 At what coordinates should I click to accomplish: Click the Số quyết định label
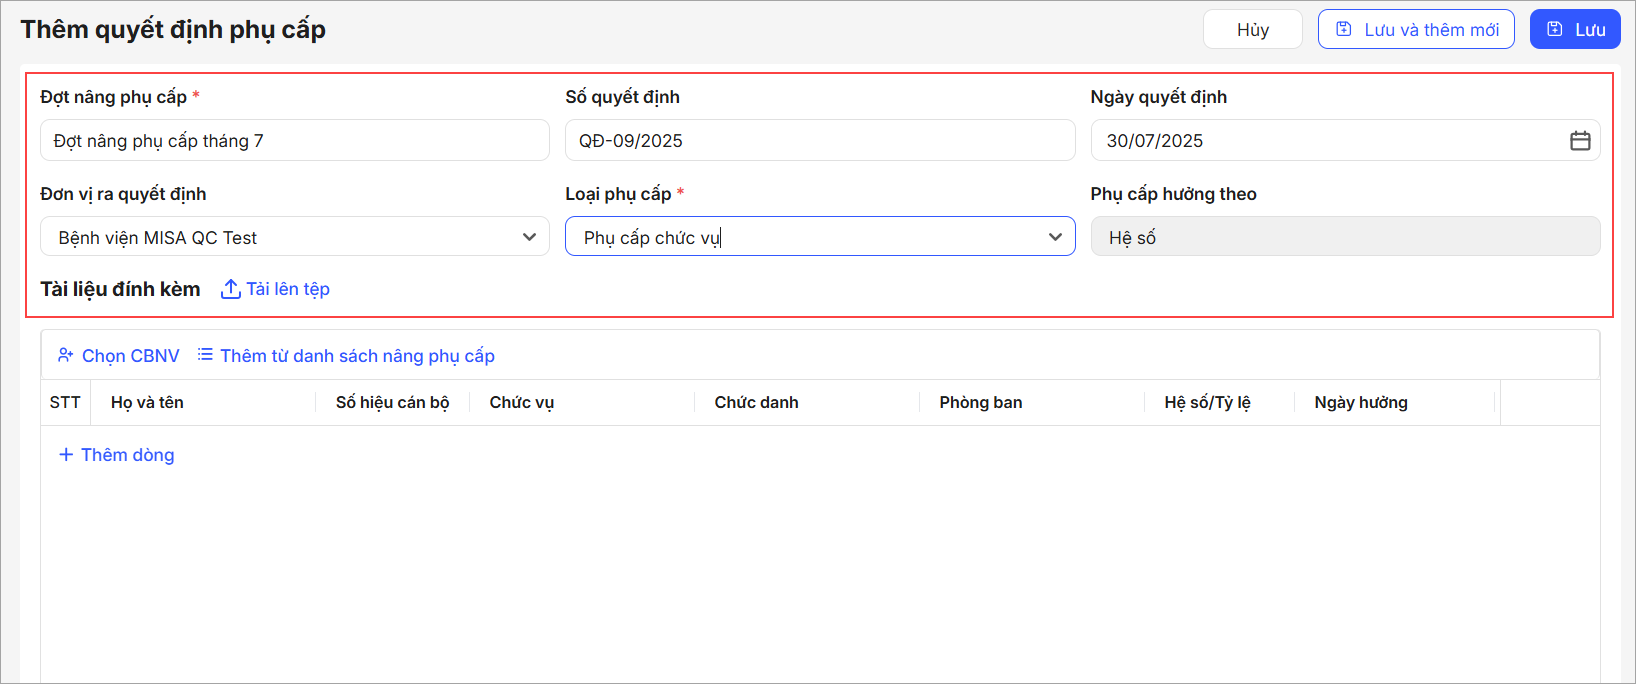point(622,97)
